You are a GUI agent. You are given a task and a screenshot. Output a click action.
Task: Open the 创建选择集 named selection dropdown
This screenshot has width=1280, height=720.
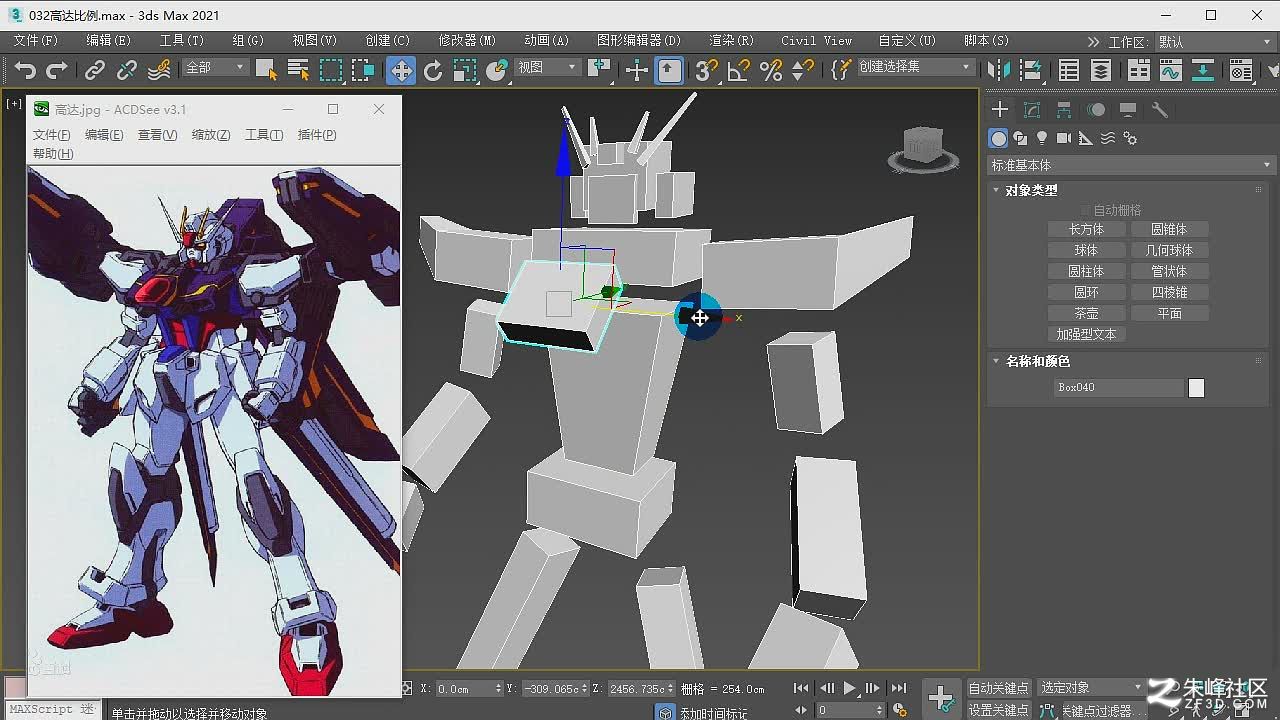[x=916, y=67]
